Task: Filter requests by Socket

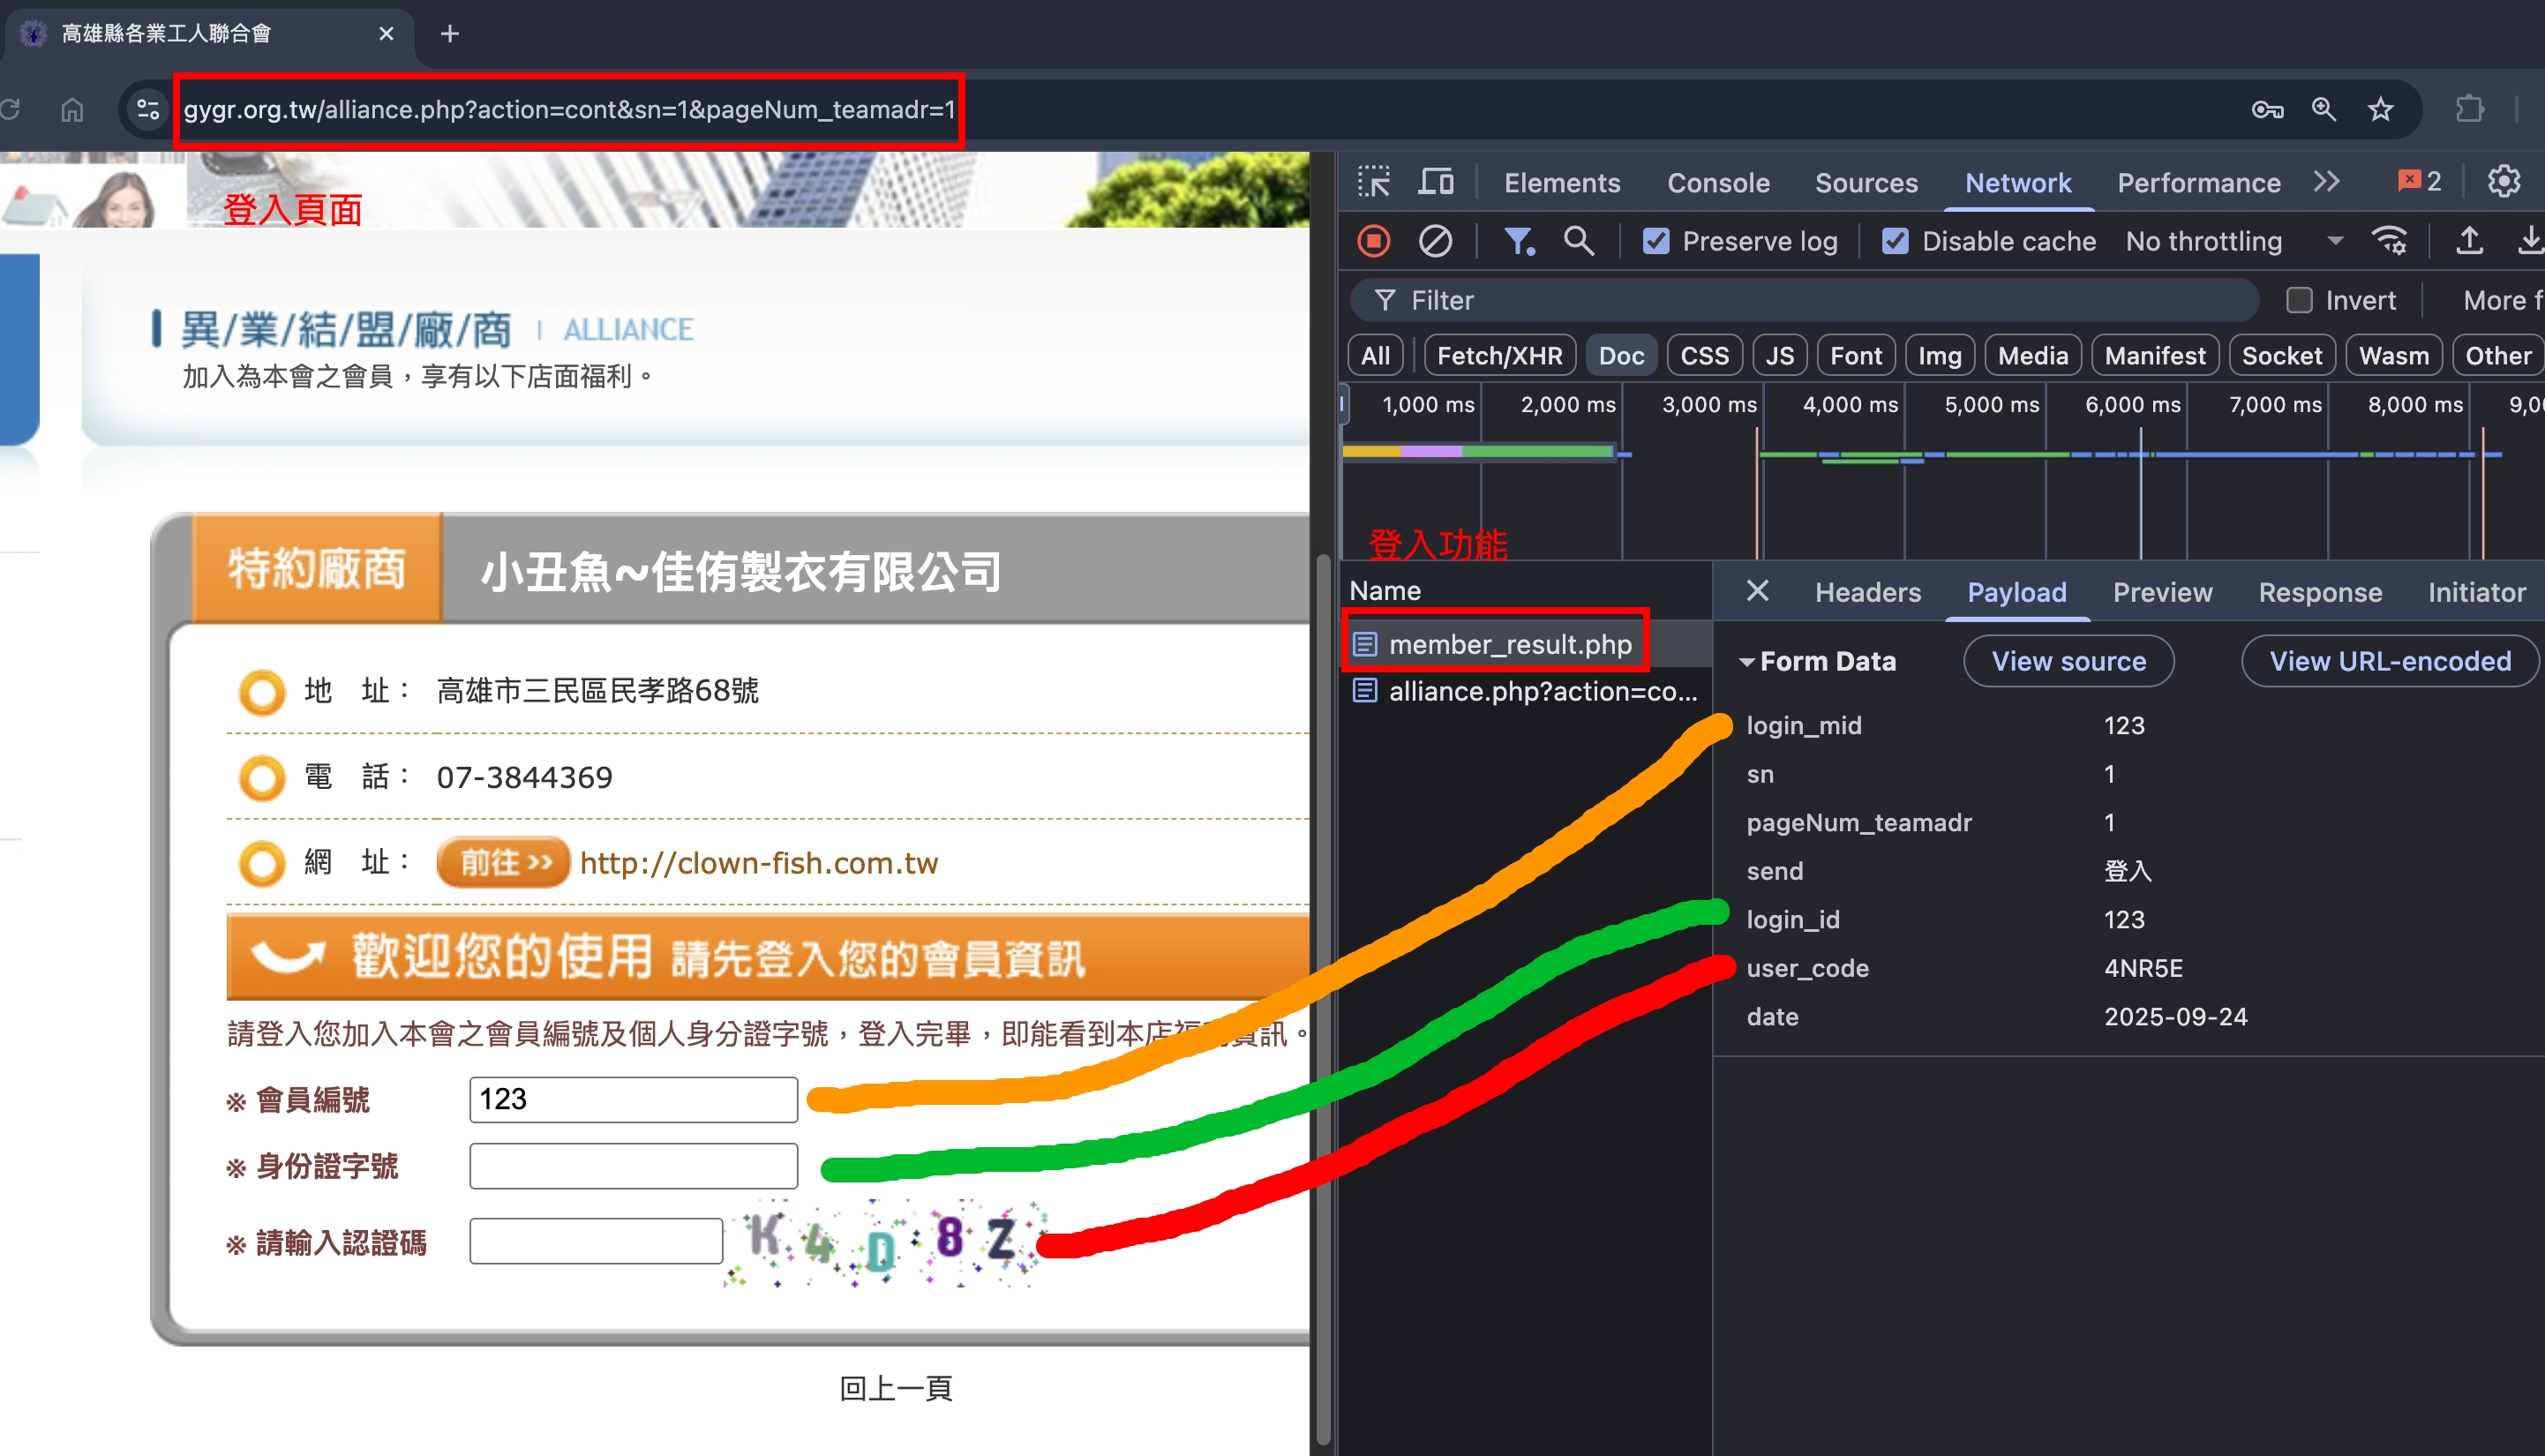Action: 2282,356
